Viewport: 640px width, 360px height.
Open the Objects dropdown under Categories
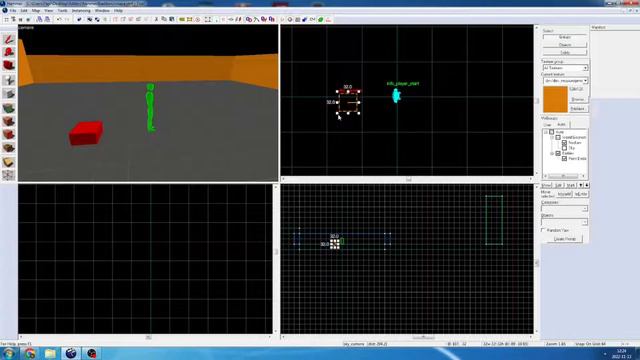click(x=564, y=222)
